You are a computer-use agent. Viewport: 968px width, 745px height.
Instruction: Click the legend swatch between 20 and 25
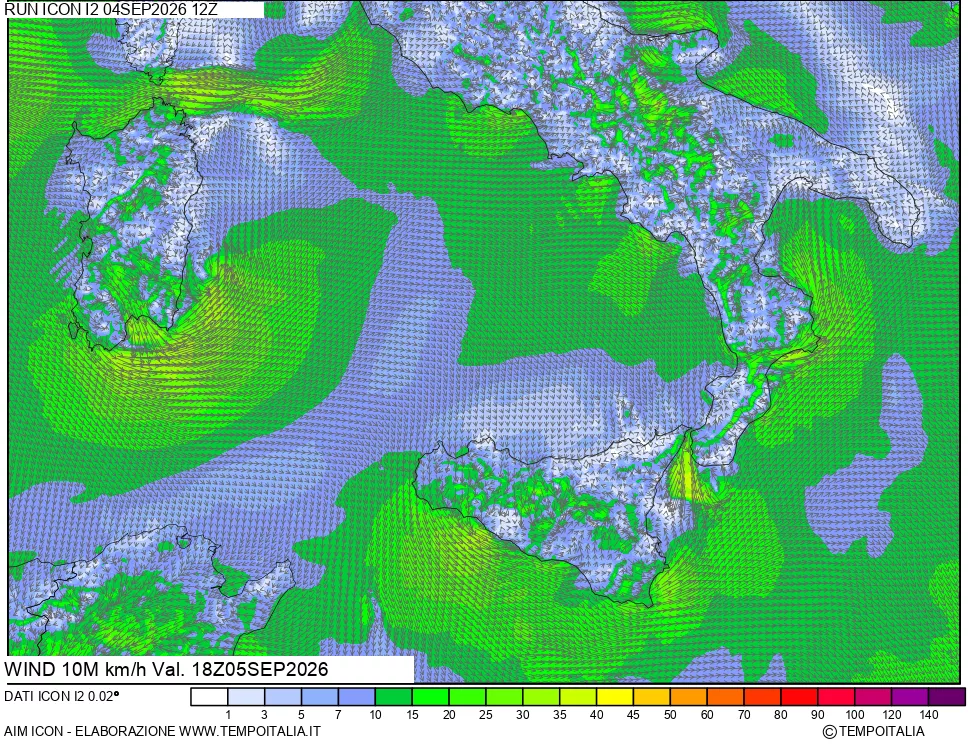467,697
